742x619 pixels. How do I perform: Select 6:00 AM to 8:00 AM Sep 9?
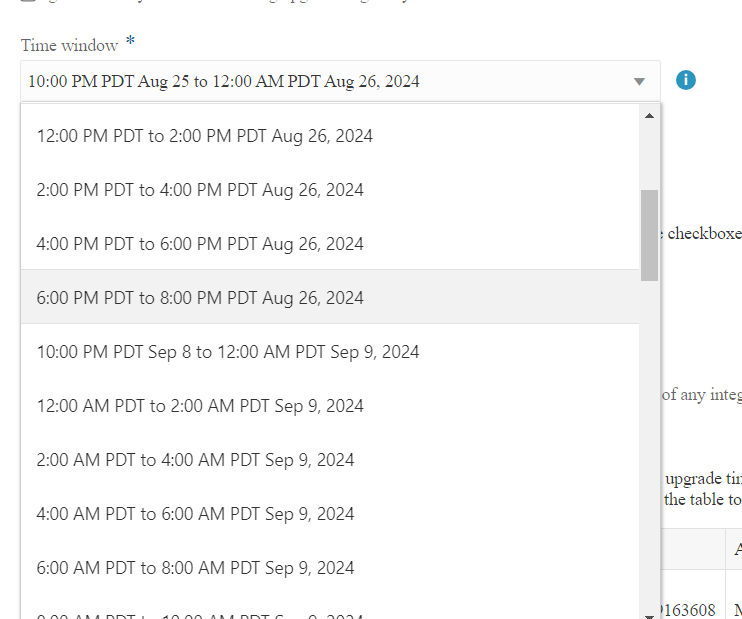196,568
